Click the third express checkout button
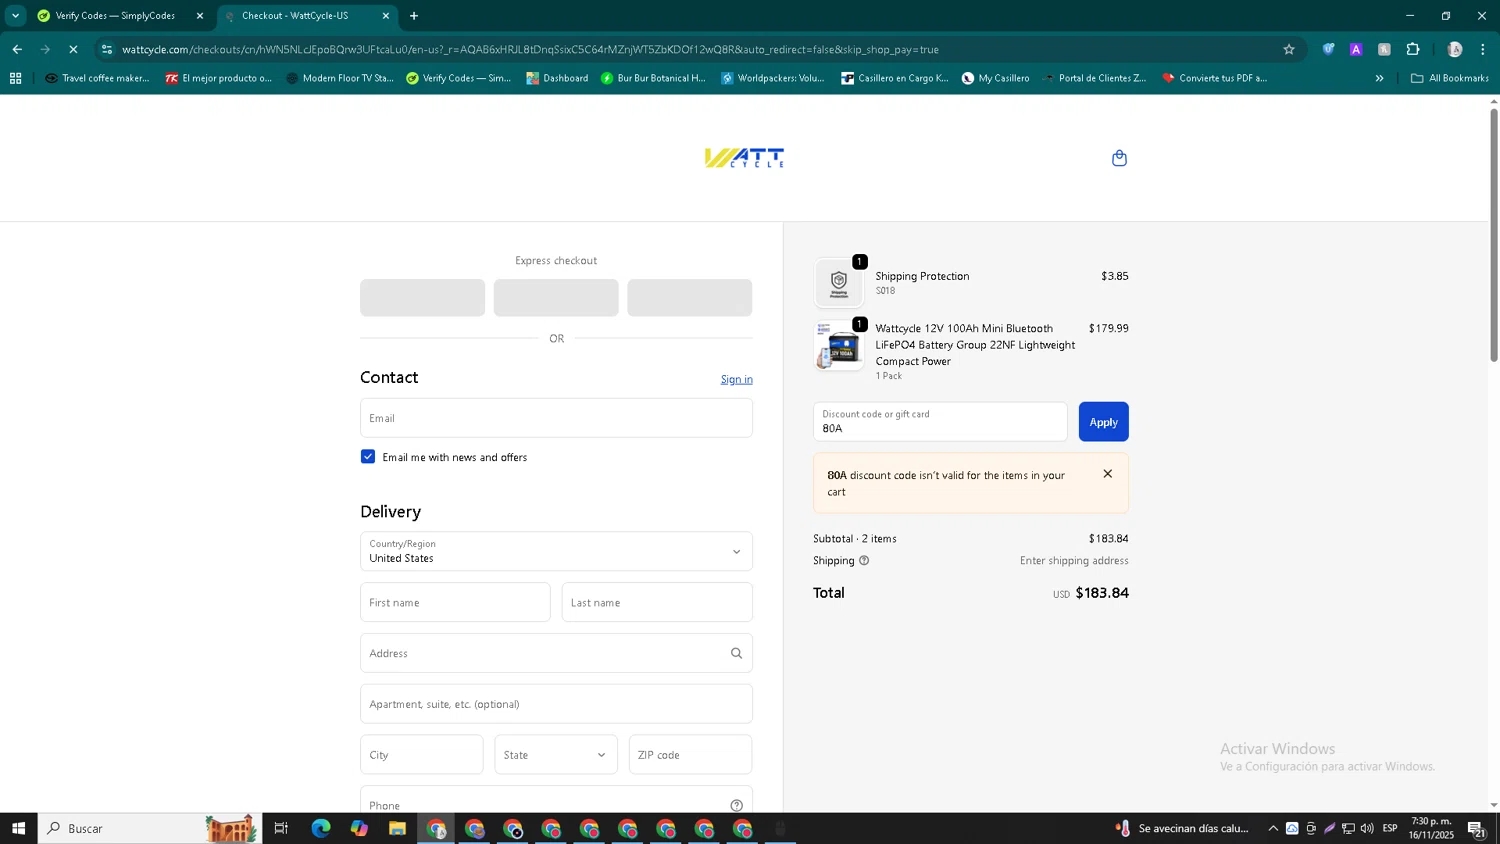This screenshot has width=1500, height=844. click(x=690, y=298)
